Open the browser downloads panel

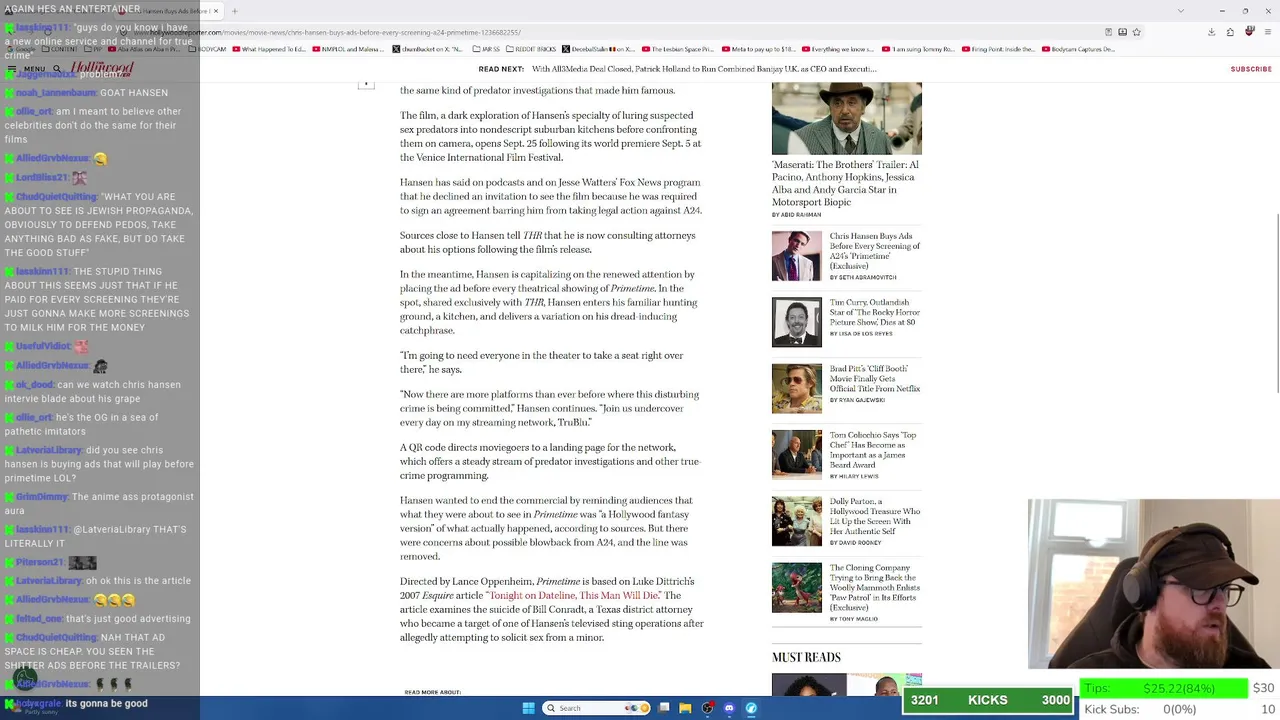[x=1211, y=32]
